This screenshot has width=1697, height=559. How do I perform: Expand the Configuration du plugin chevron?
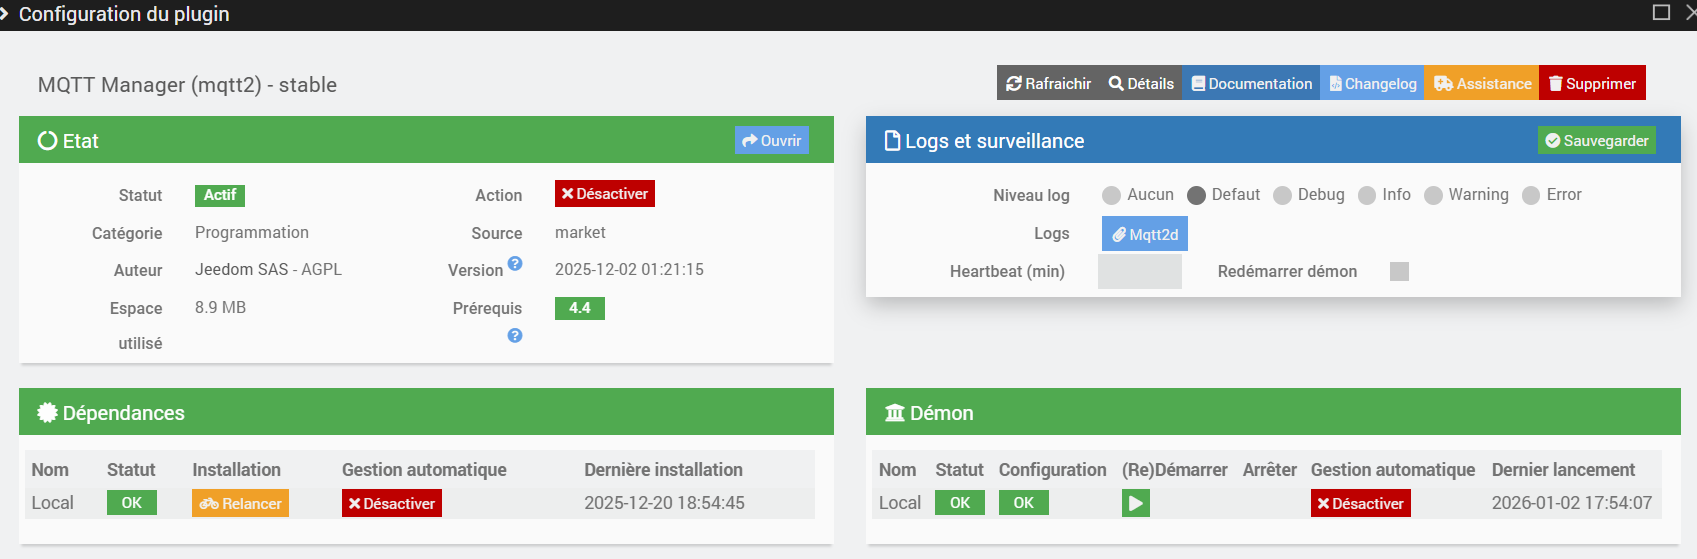(x=5, y=14)
